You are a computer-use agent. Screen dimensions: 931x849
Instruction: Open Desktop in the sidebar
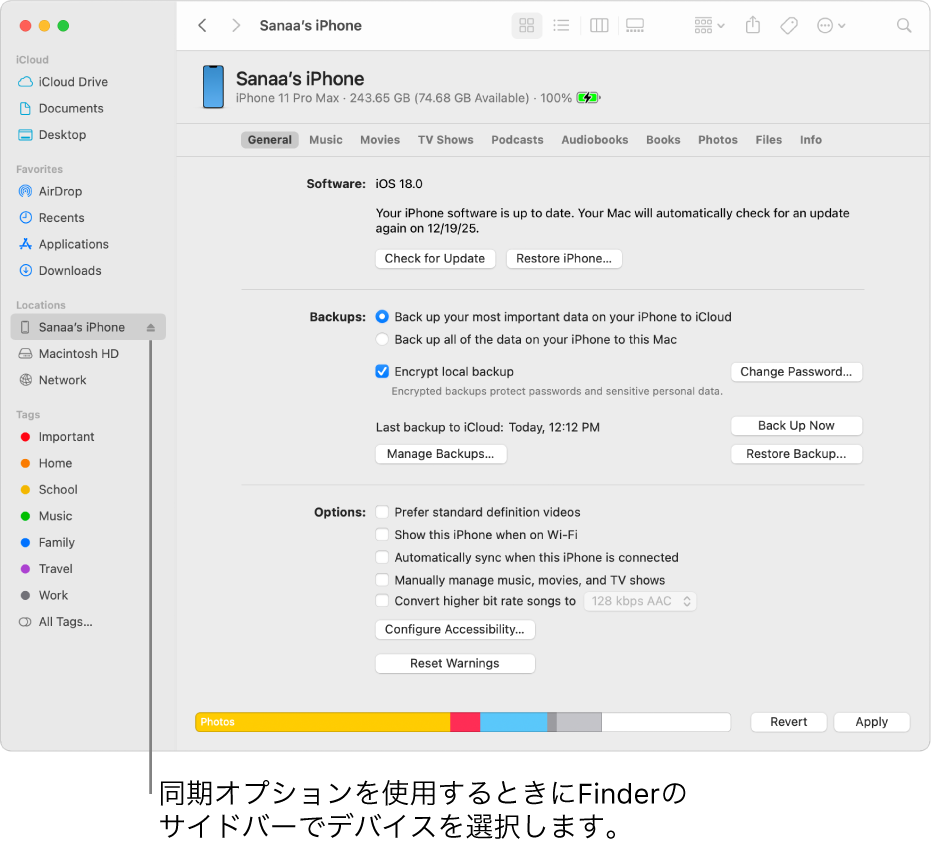point(52,135)
